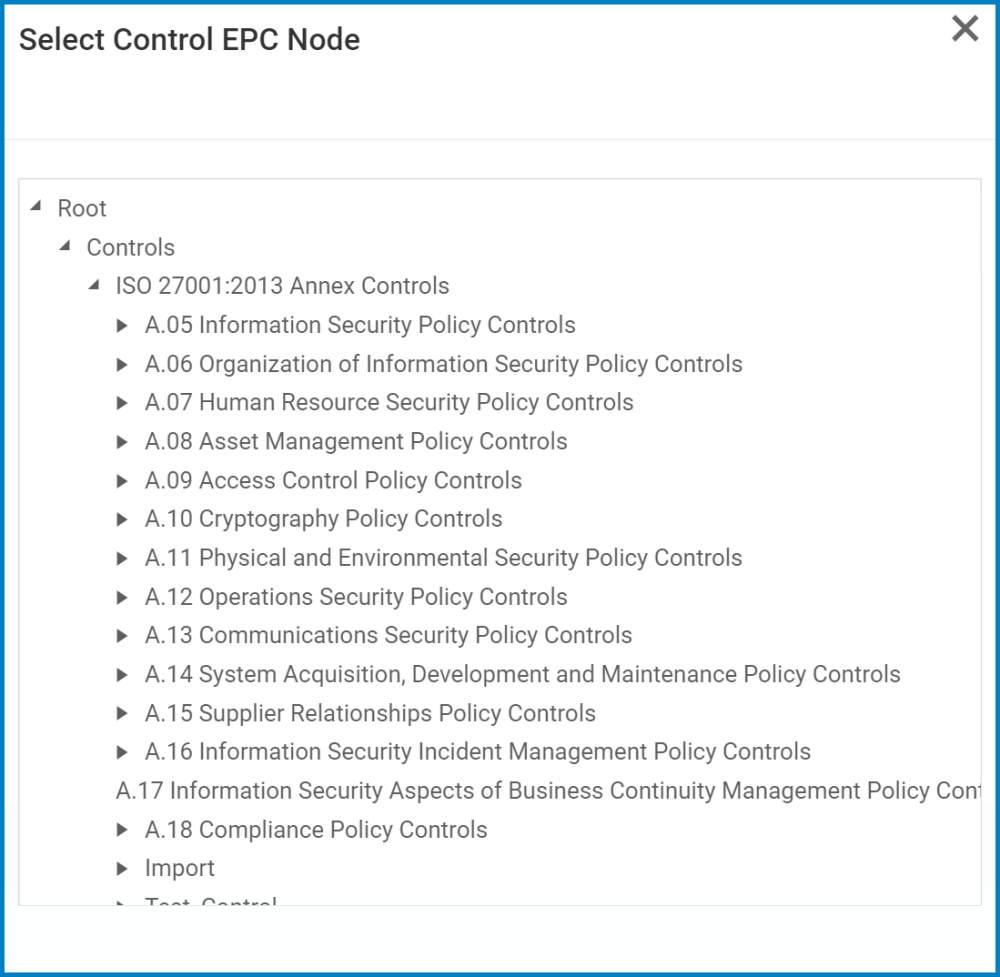Close the Select Control EPC Node dialog
The width and height of the screenshot is (1000, 977).
click(964, 29)
